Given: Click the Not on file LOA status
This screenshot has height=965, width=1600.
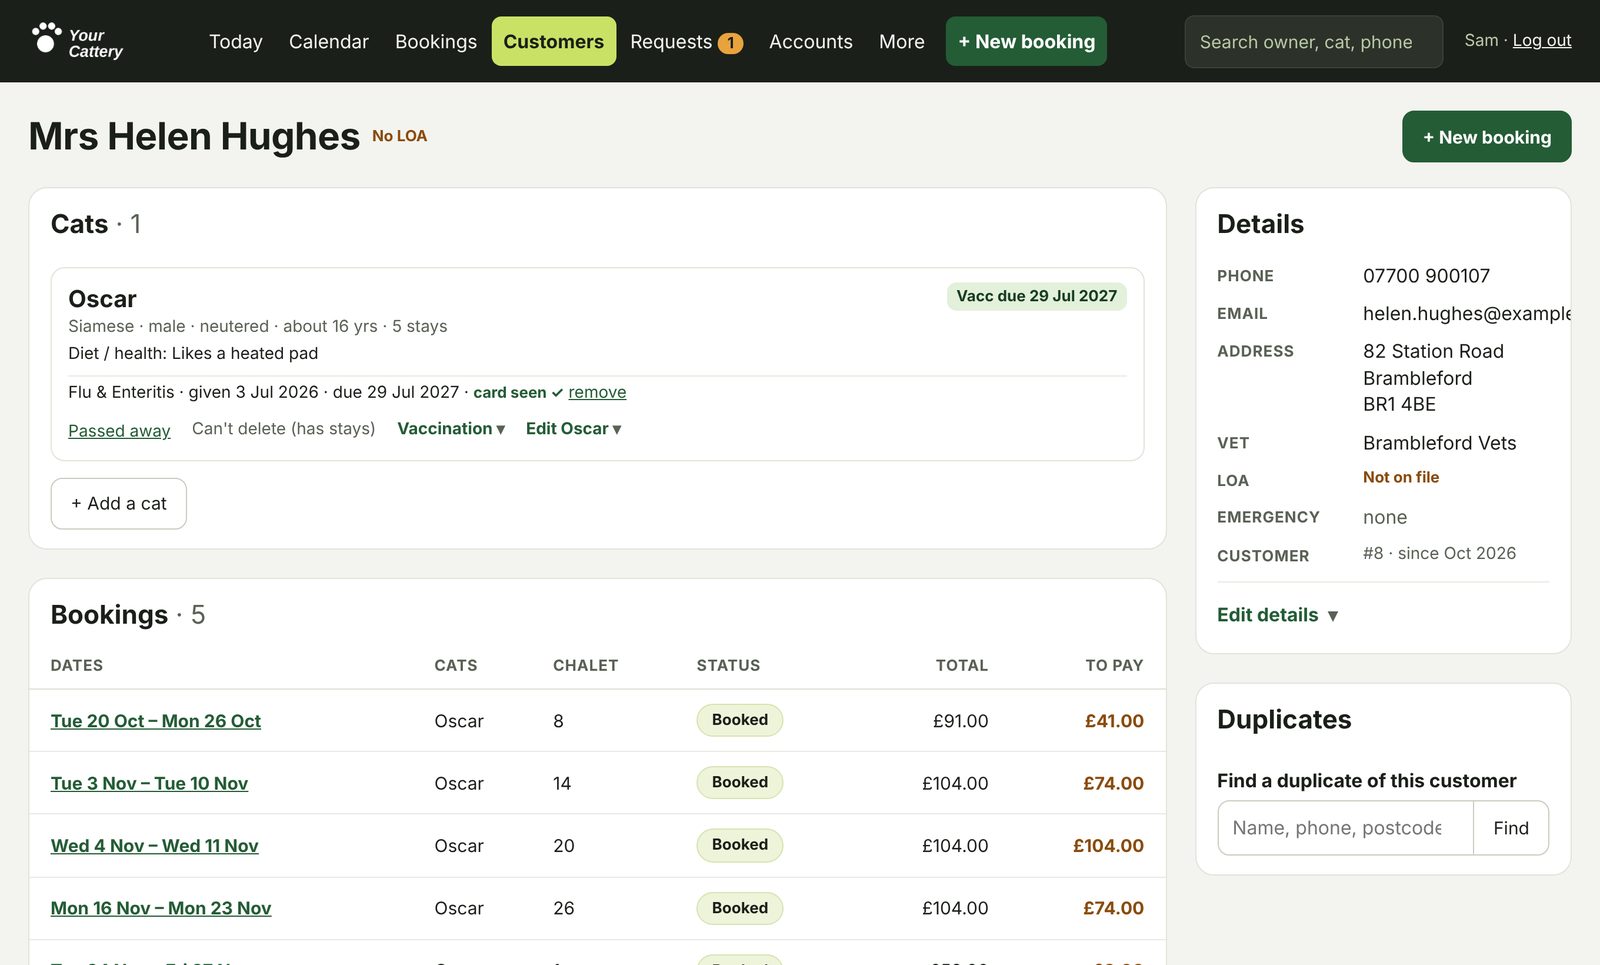Looking at the screenshot, I should [1401, 478].
